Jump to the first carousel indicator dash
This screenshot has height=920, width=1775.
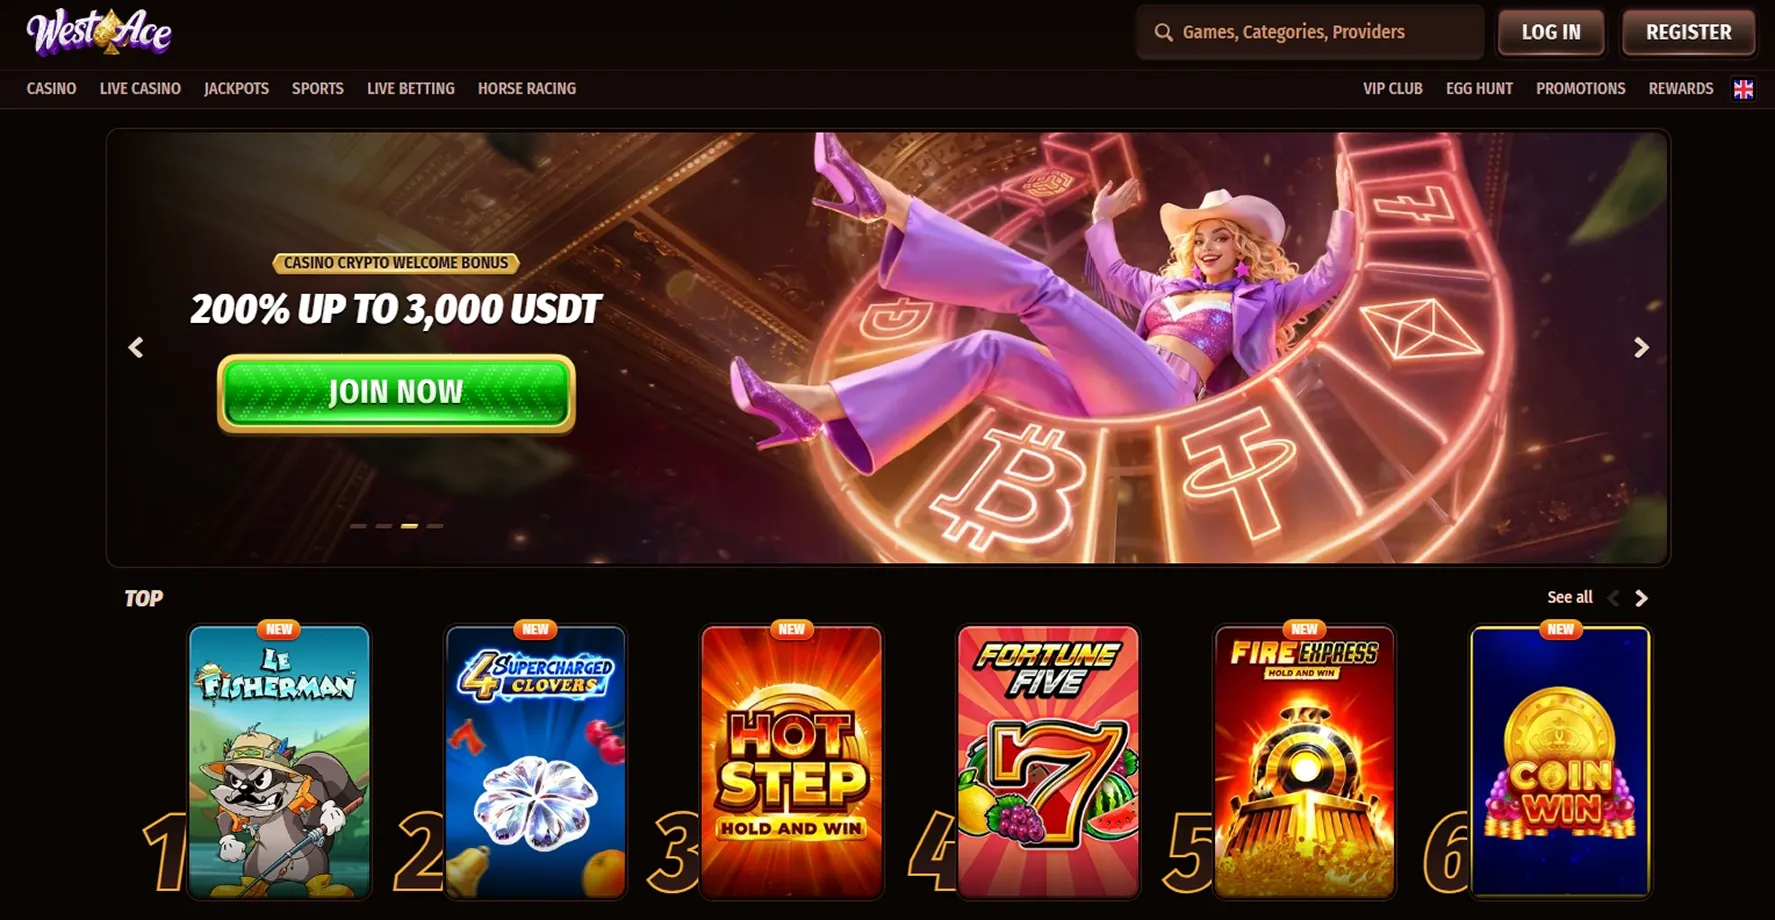(358, 526)
